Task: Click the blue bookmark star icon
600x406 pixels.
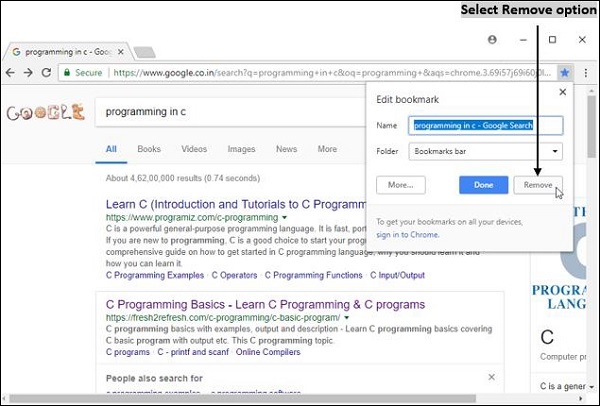Action: point(564,73)
